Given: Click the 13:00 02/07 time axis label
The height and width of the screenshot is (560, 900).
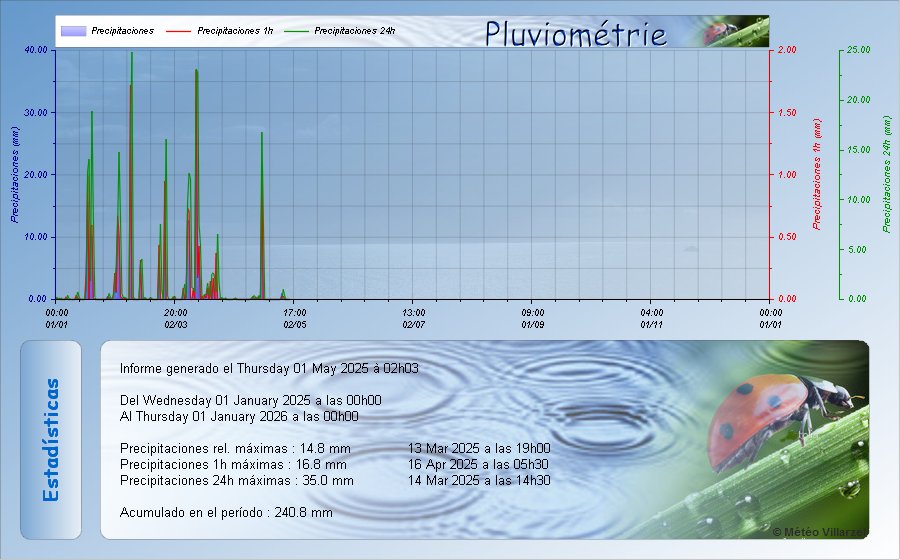Looking at the screenshot, I should tap(413, 318).
